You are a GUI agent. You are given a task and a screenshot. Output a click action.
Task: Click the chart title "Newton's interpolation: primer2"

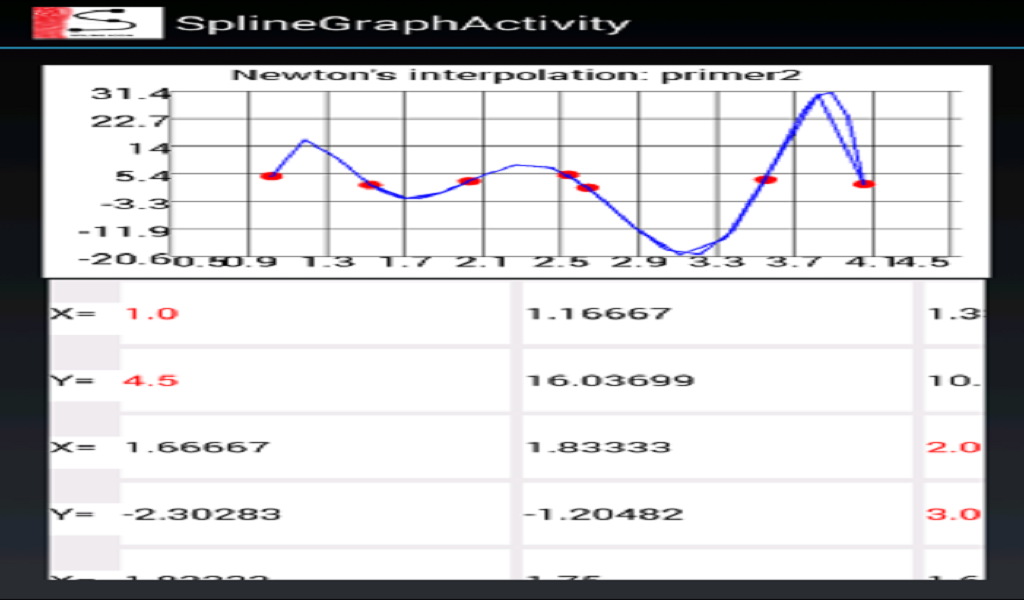click(516, 74)
